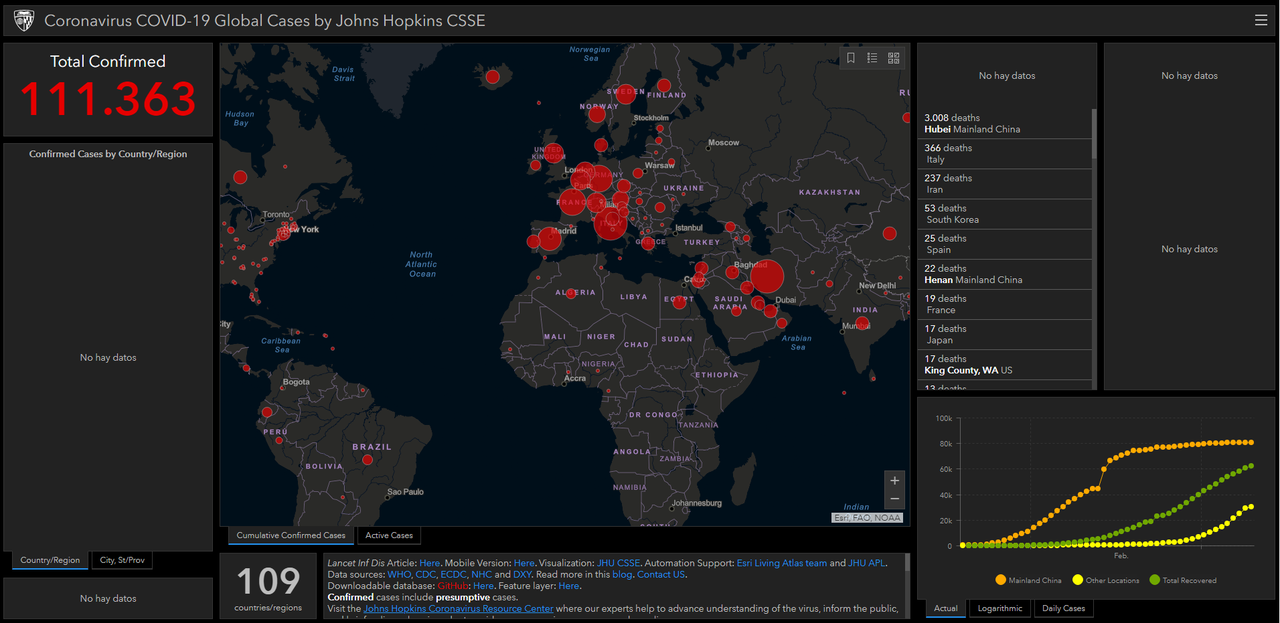
Task: Select the France 19 deaths row
Action: tap(1004, 304)
